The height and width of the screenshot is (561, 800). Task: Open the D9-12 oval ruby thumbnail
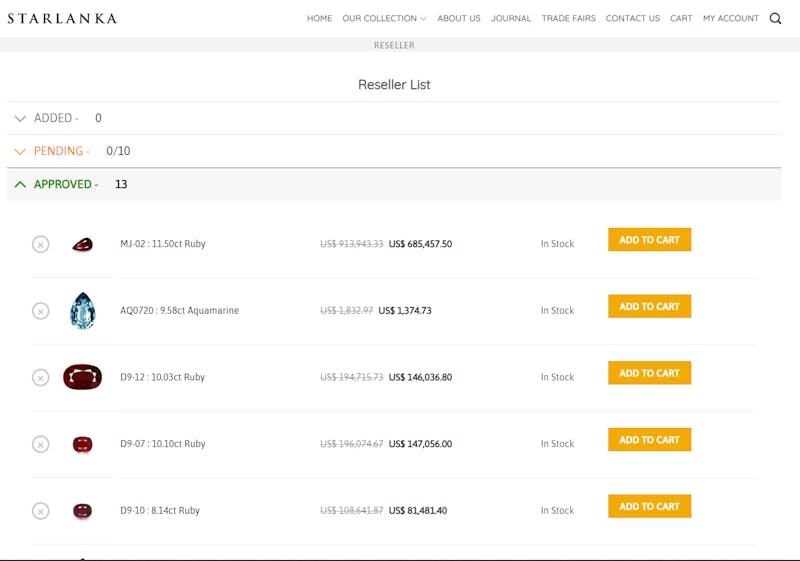click(83, 377)
